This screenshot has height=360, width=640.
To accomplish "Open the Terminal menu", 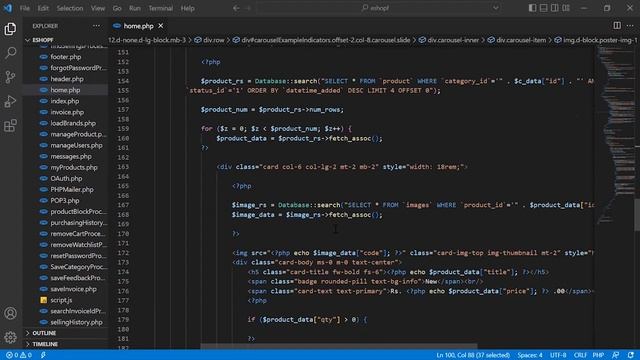I will (160, 8).
